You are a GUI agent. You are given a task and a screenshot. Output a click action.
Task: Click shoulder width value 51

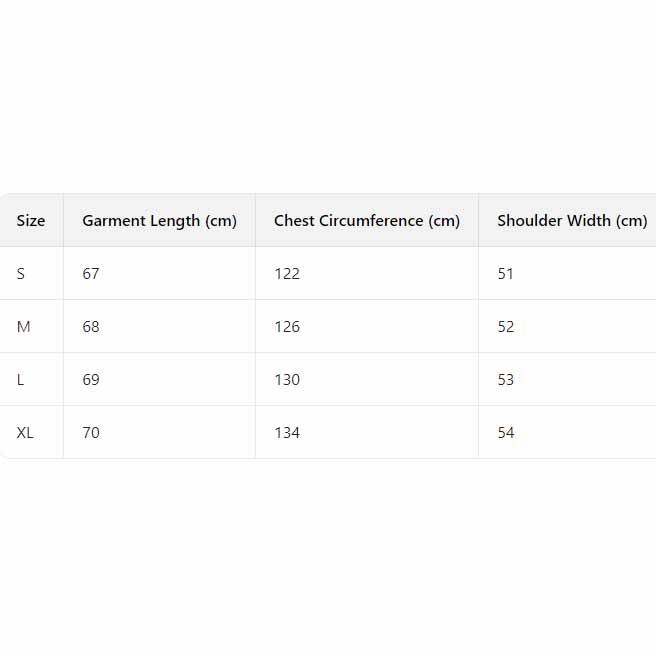pos(506,274)
